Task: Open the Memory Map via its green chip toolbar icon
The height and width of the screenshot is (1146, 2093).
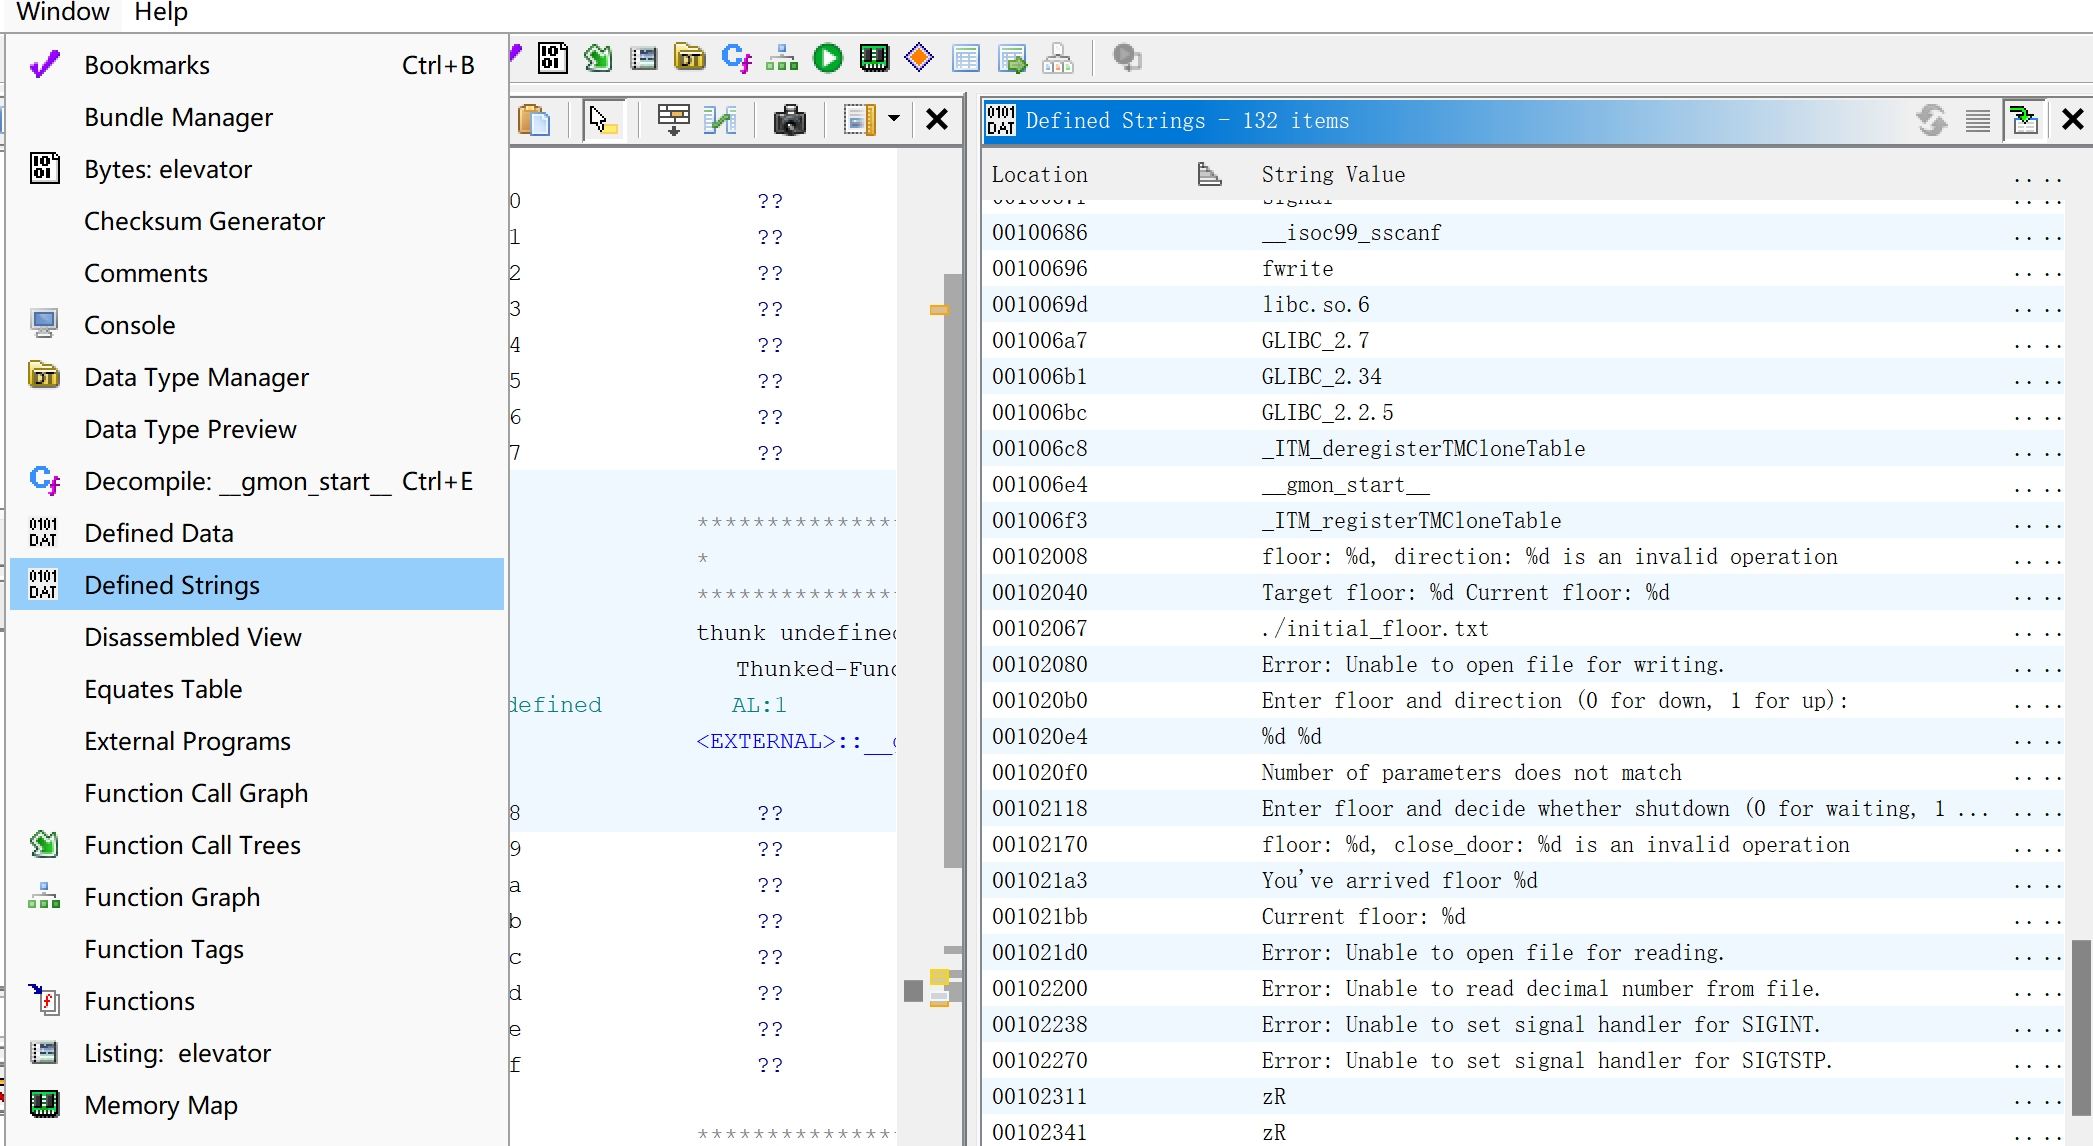Action: coord(874,59)
